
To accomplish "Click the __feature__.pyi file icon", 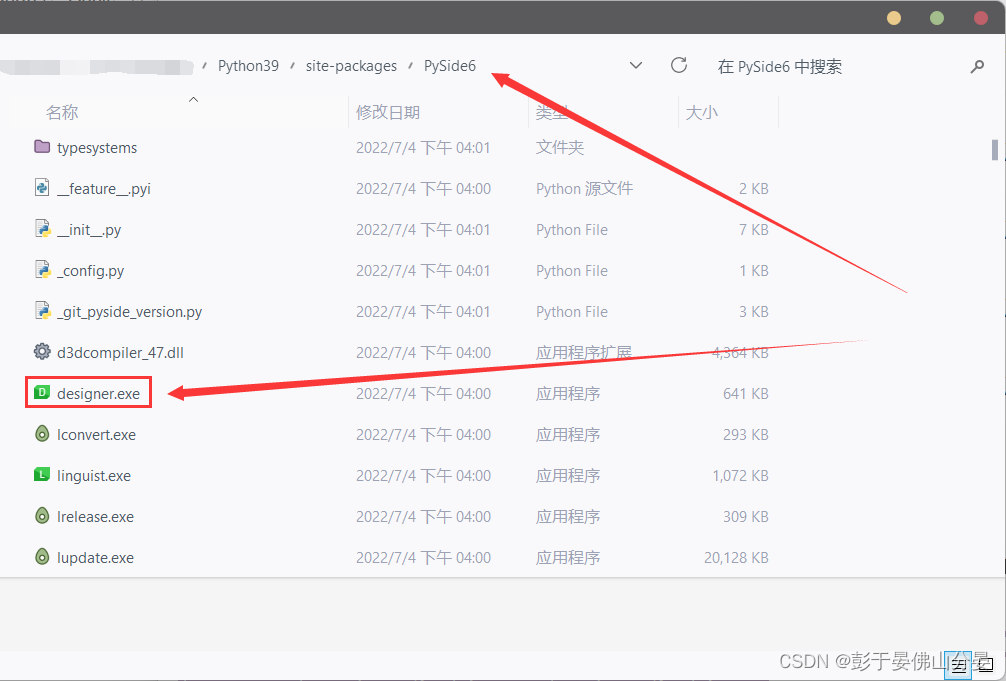I will tap(42, 188).
